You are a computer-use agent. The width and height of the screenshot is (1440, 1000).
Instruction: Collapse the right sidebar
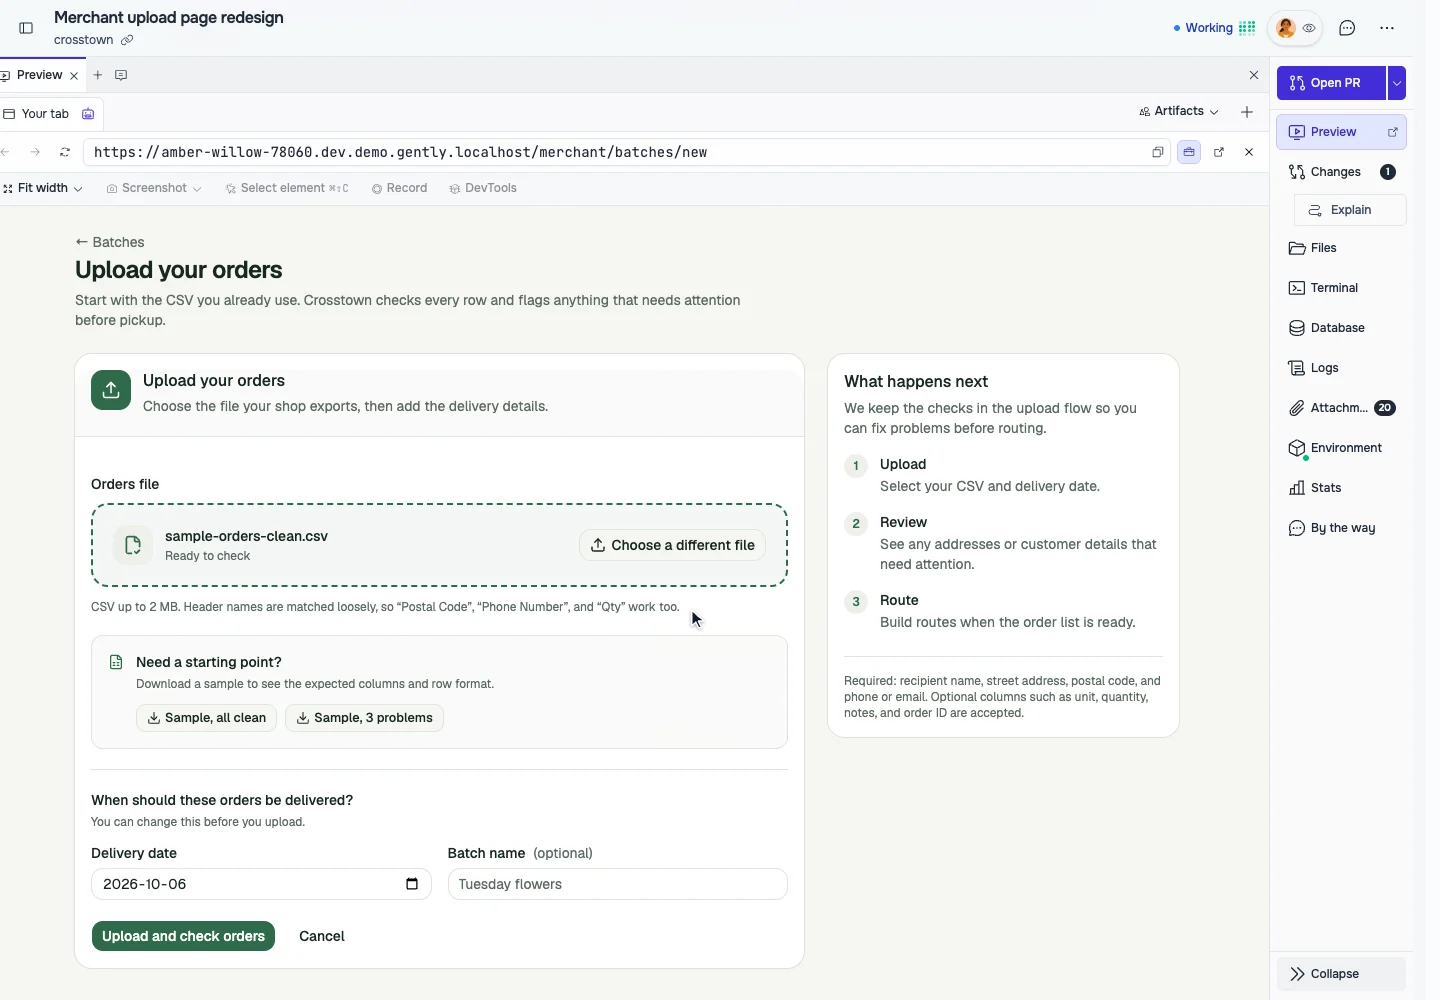point(1341,974)
